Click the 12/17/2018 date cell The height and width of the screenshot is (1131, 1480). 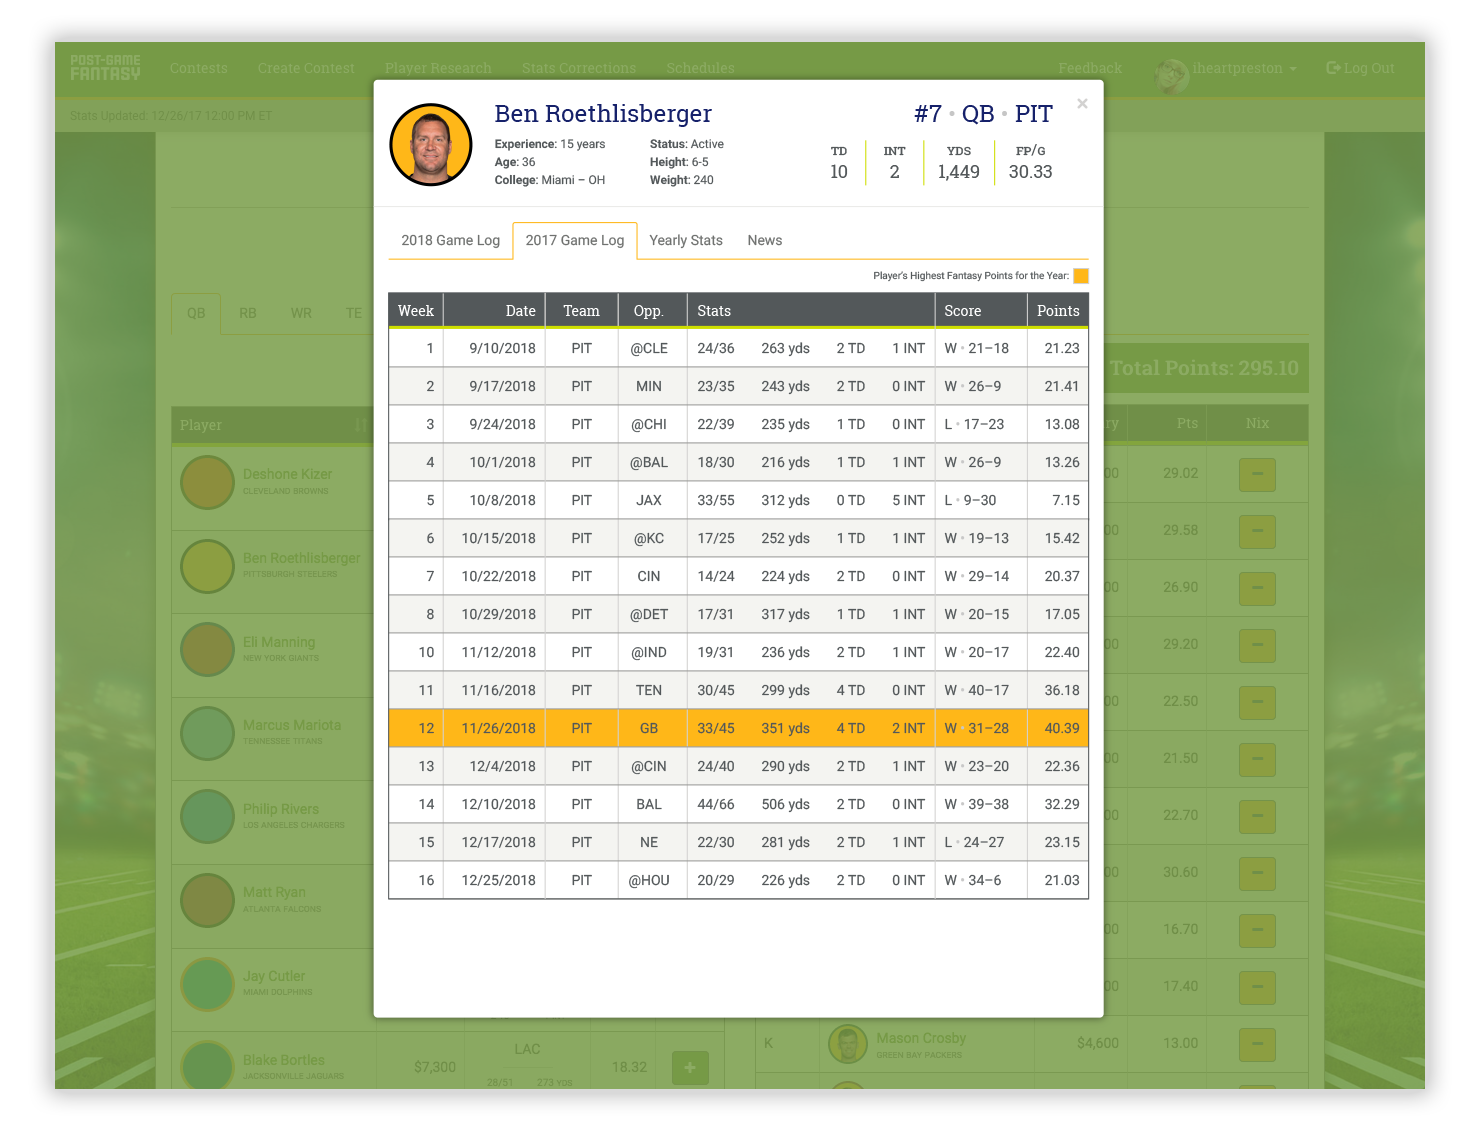click(x=498, y=842)
